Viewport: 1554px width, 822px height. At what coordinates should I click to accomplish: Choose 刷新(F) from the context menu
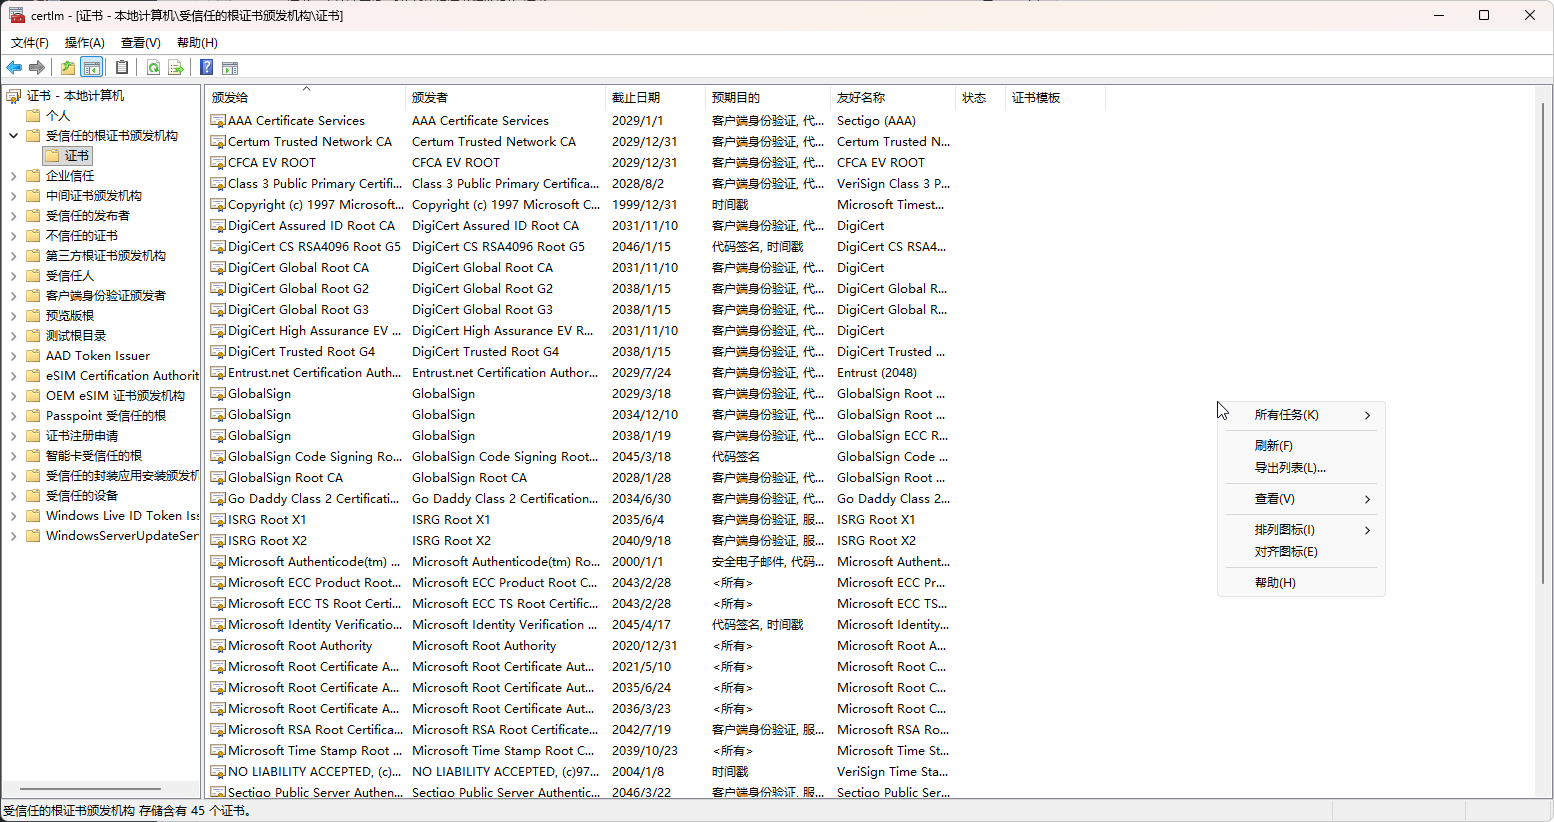pyautogui.click(x=1301, y=446)
